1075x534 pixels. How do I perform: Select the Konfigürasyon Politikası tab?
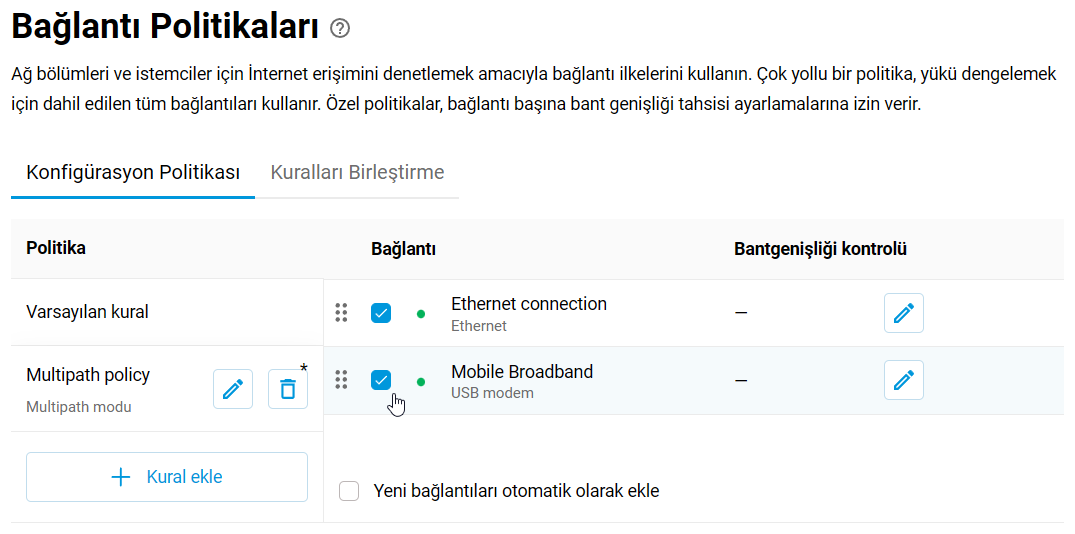click(133, 172)
